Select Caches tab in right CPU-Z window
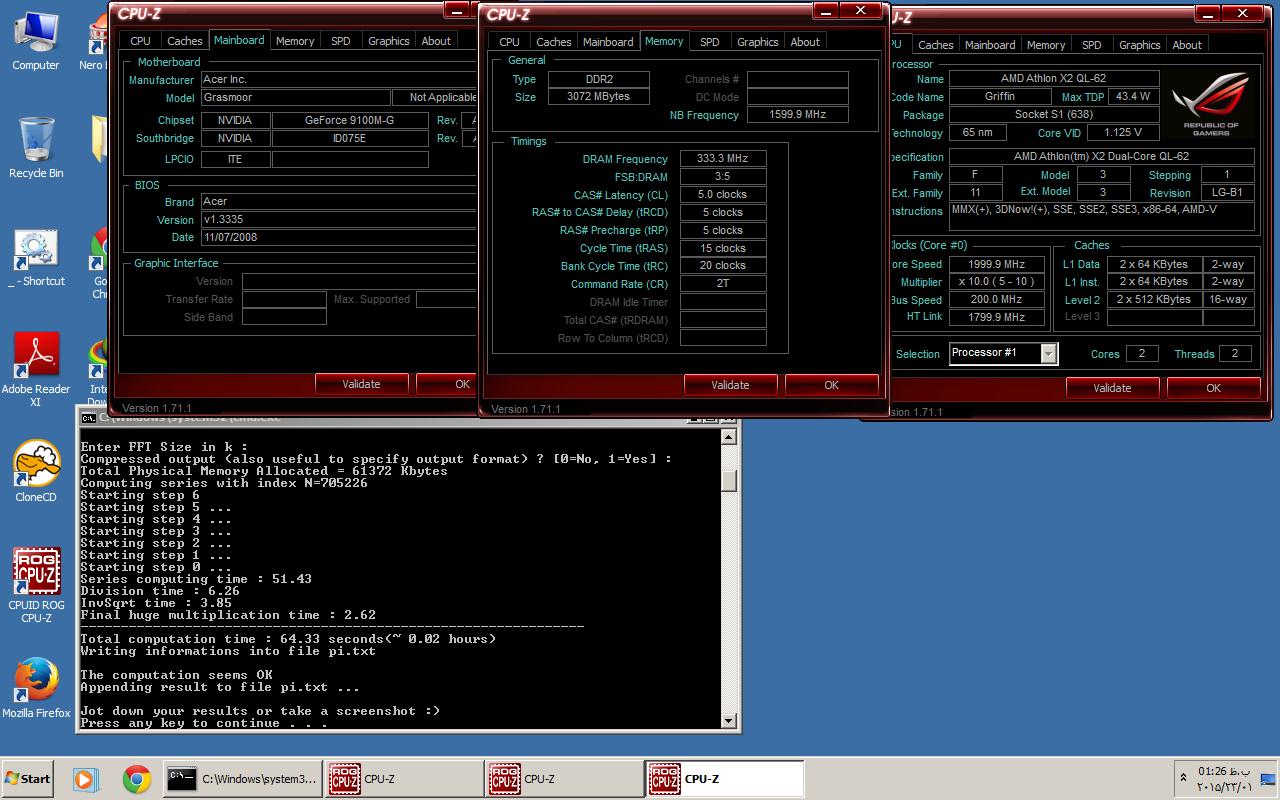Image resolution: width=1280 pixels, height=800 pixels. tap(935, 45)
